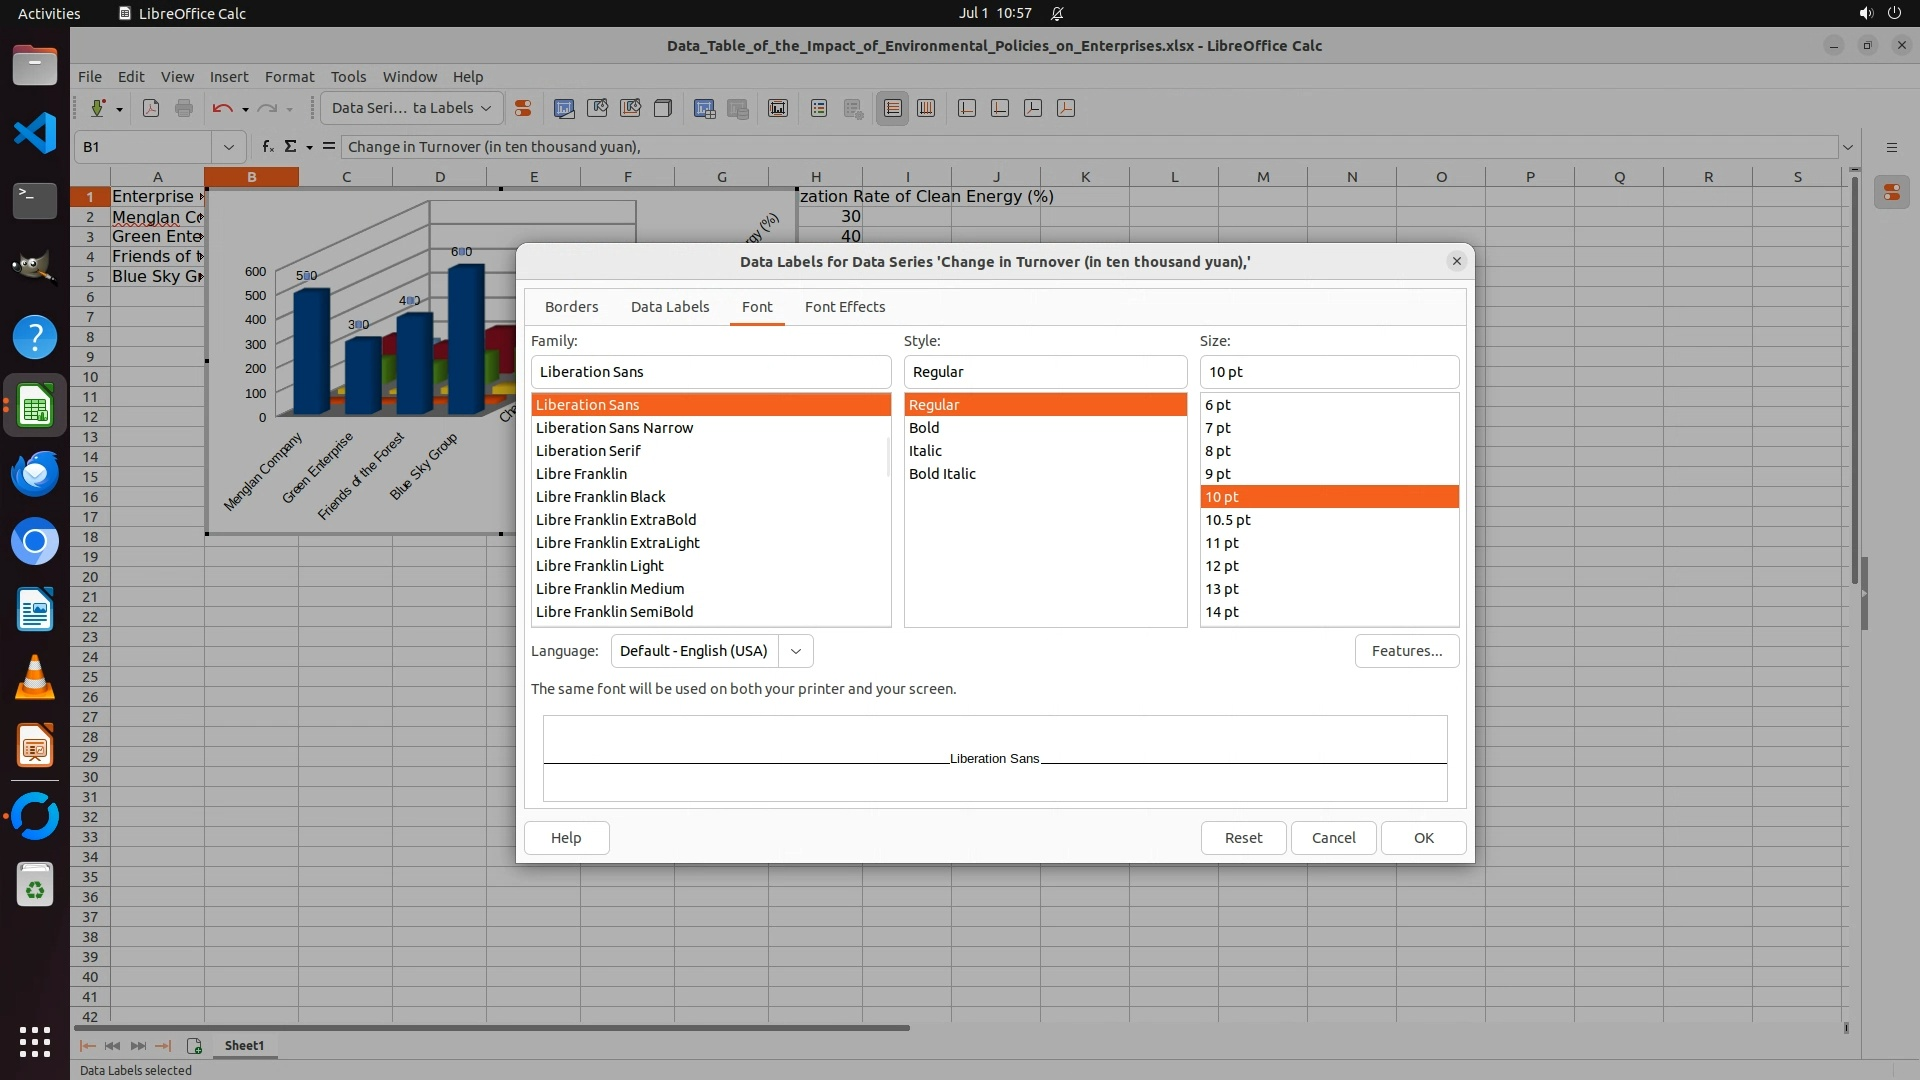Expand the chart element selector dropdown
The height and width of the screenshot is (1080, 1920).
pyautogui.click(x=486, y=108)
